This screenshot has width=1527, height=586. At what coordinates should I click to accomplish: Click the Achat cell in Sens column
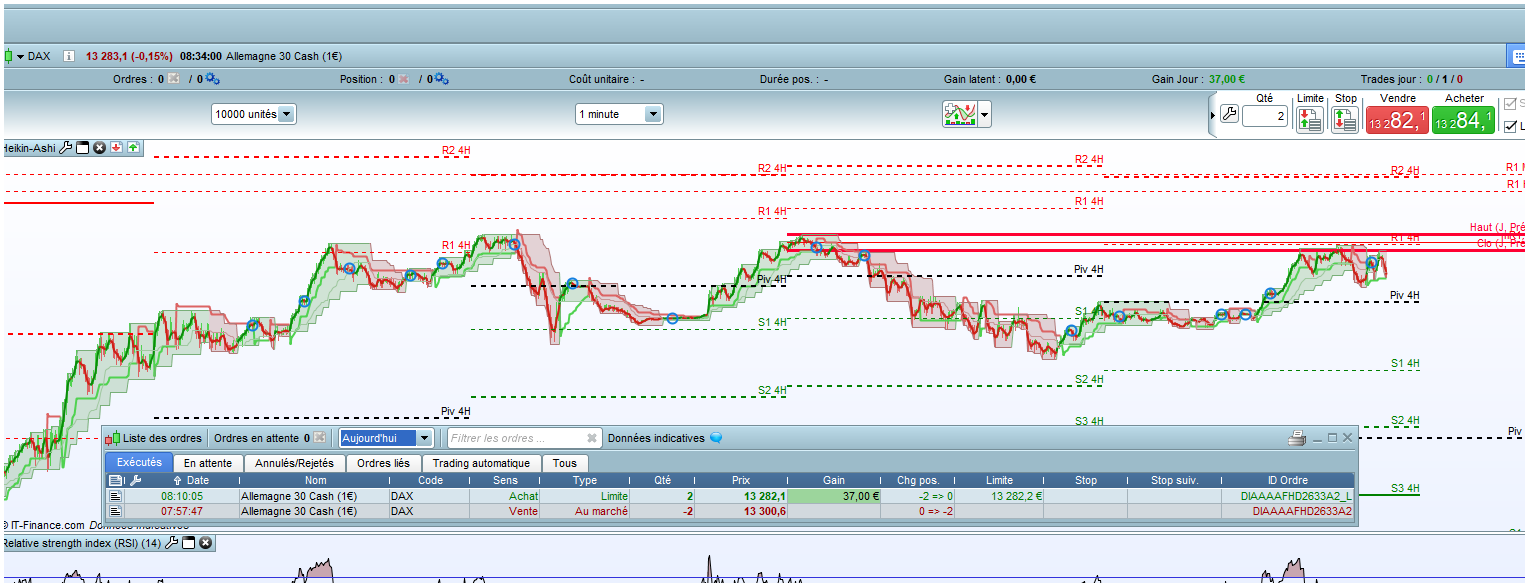(505, 496)
